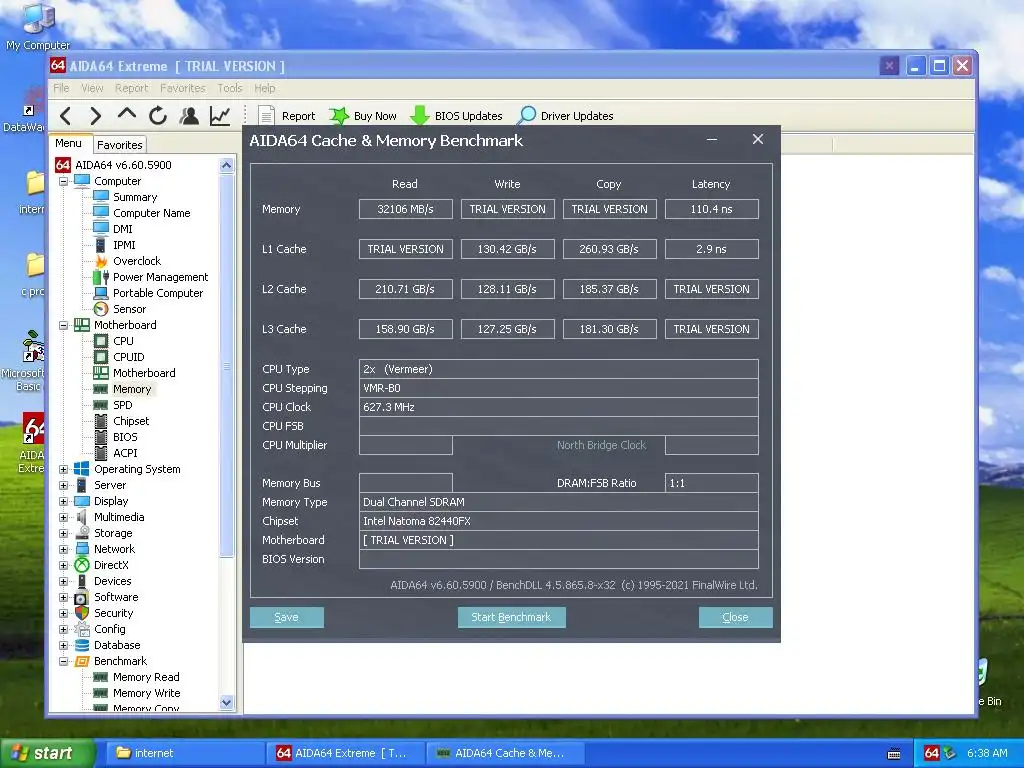Screen dimensions: 1024x768
Task: Open the user icon in toolbar
Action: (x=189, y=116)
